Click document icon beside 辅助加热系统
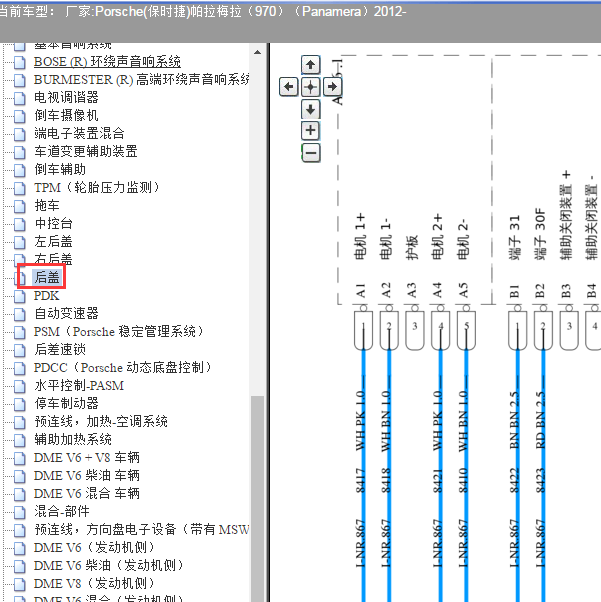The width and height of the screenshot is (601, 602). pos(20,441)
